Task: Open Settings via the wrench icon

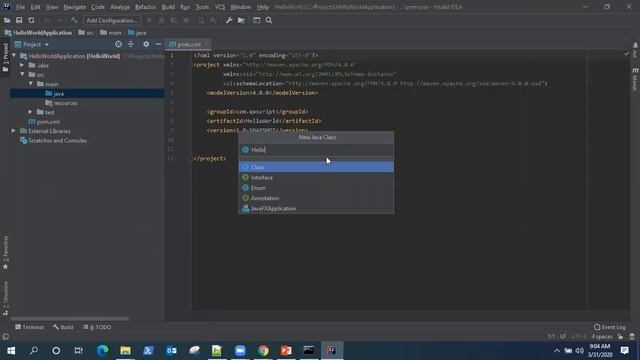Action: pyautogui.click(x=229, y=20)
